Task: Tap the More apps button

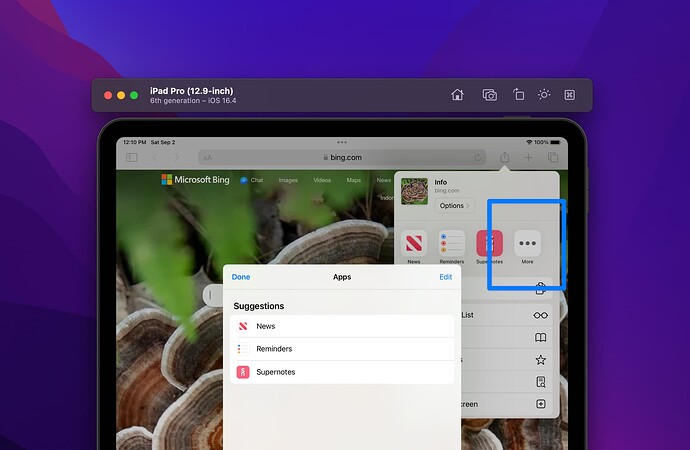Action: coord(527,243)
